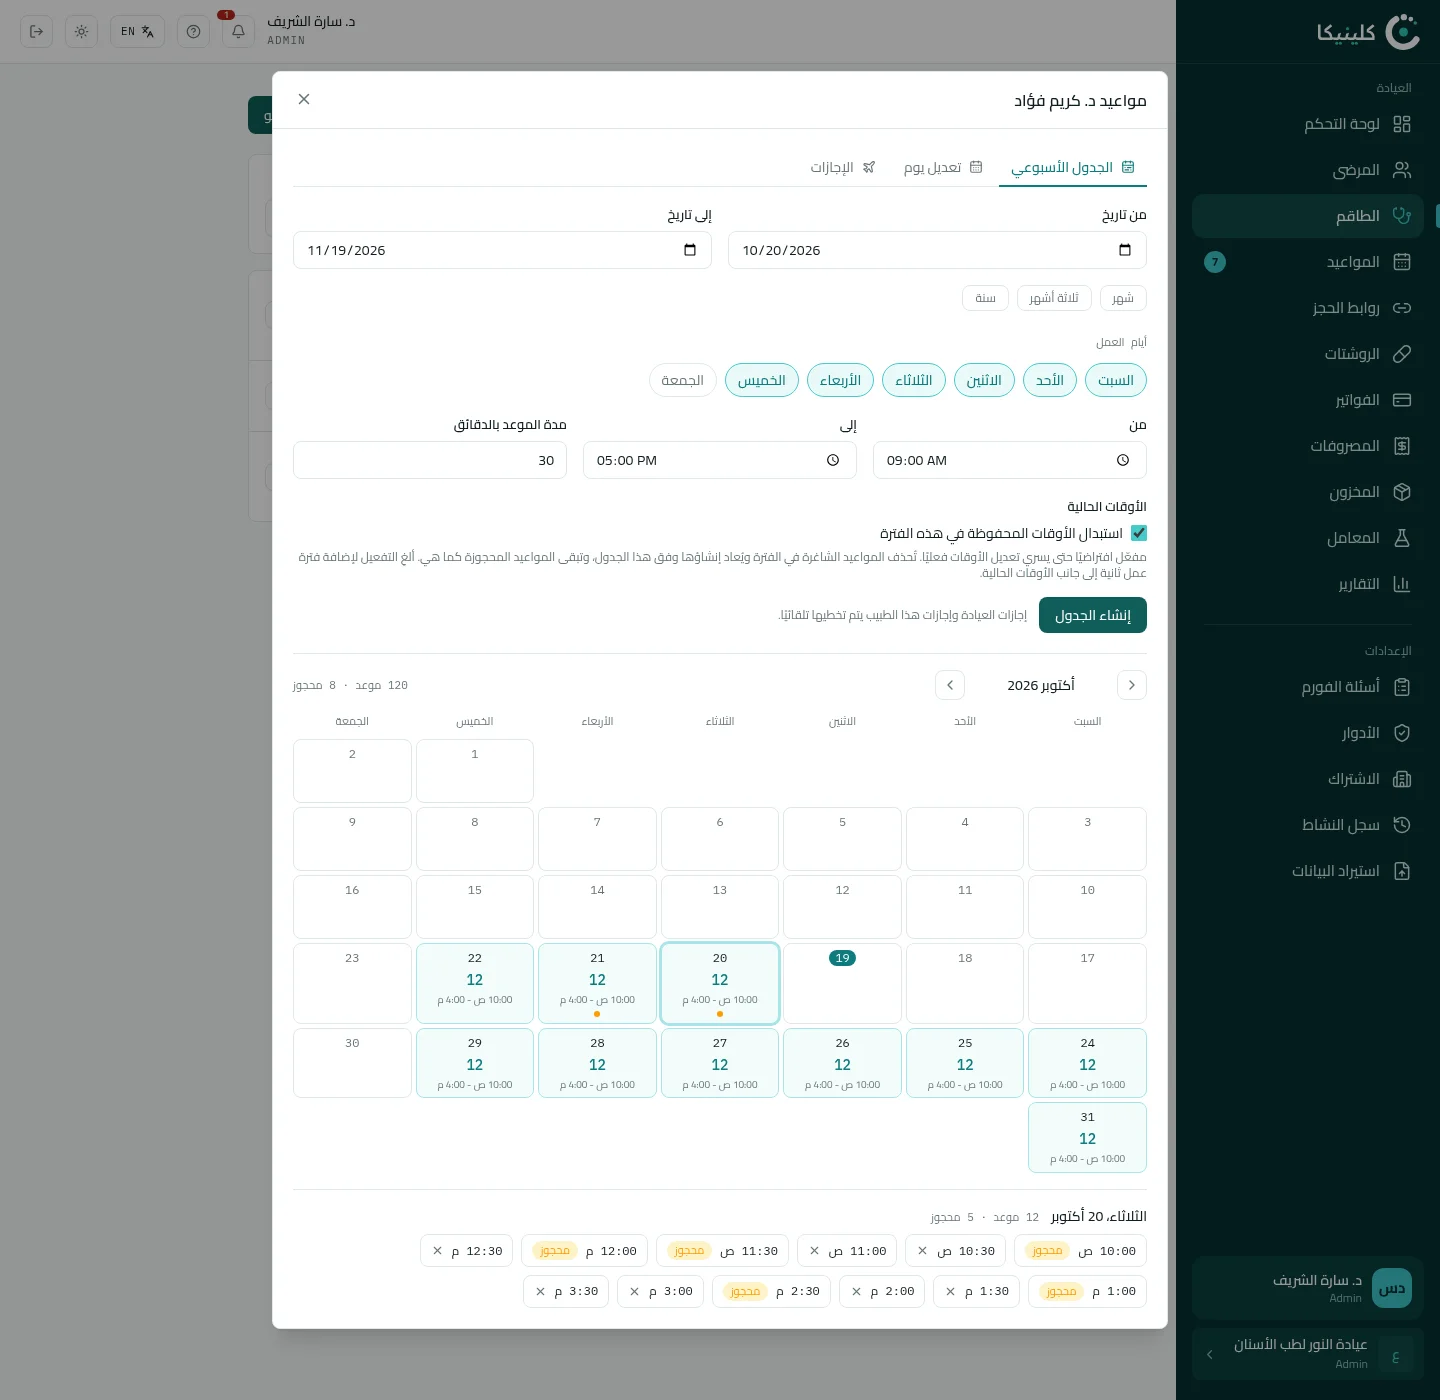The width and height of the screenshot is (1440, 1400).
Task: Select the الجدول الأسبوعي tab
Action: [x=1073, y=167]
